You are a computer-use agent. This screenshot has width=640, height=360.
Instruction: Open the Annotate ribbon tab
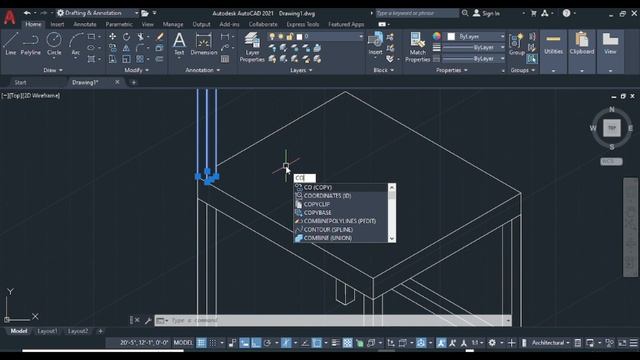point(85,24)
